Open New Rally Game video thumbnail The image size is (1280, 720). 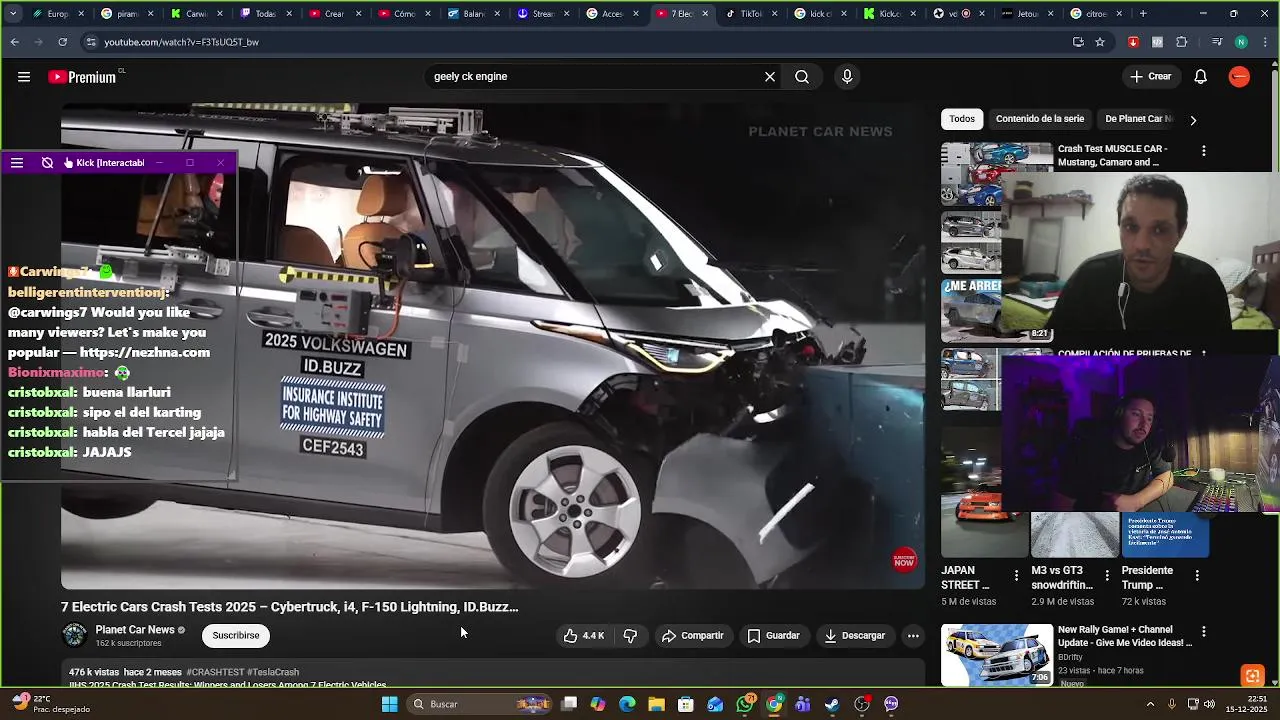click(x=997, y=655)
